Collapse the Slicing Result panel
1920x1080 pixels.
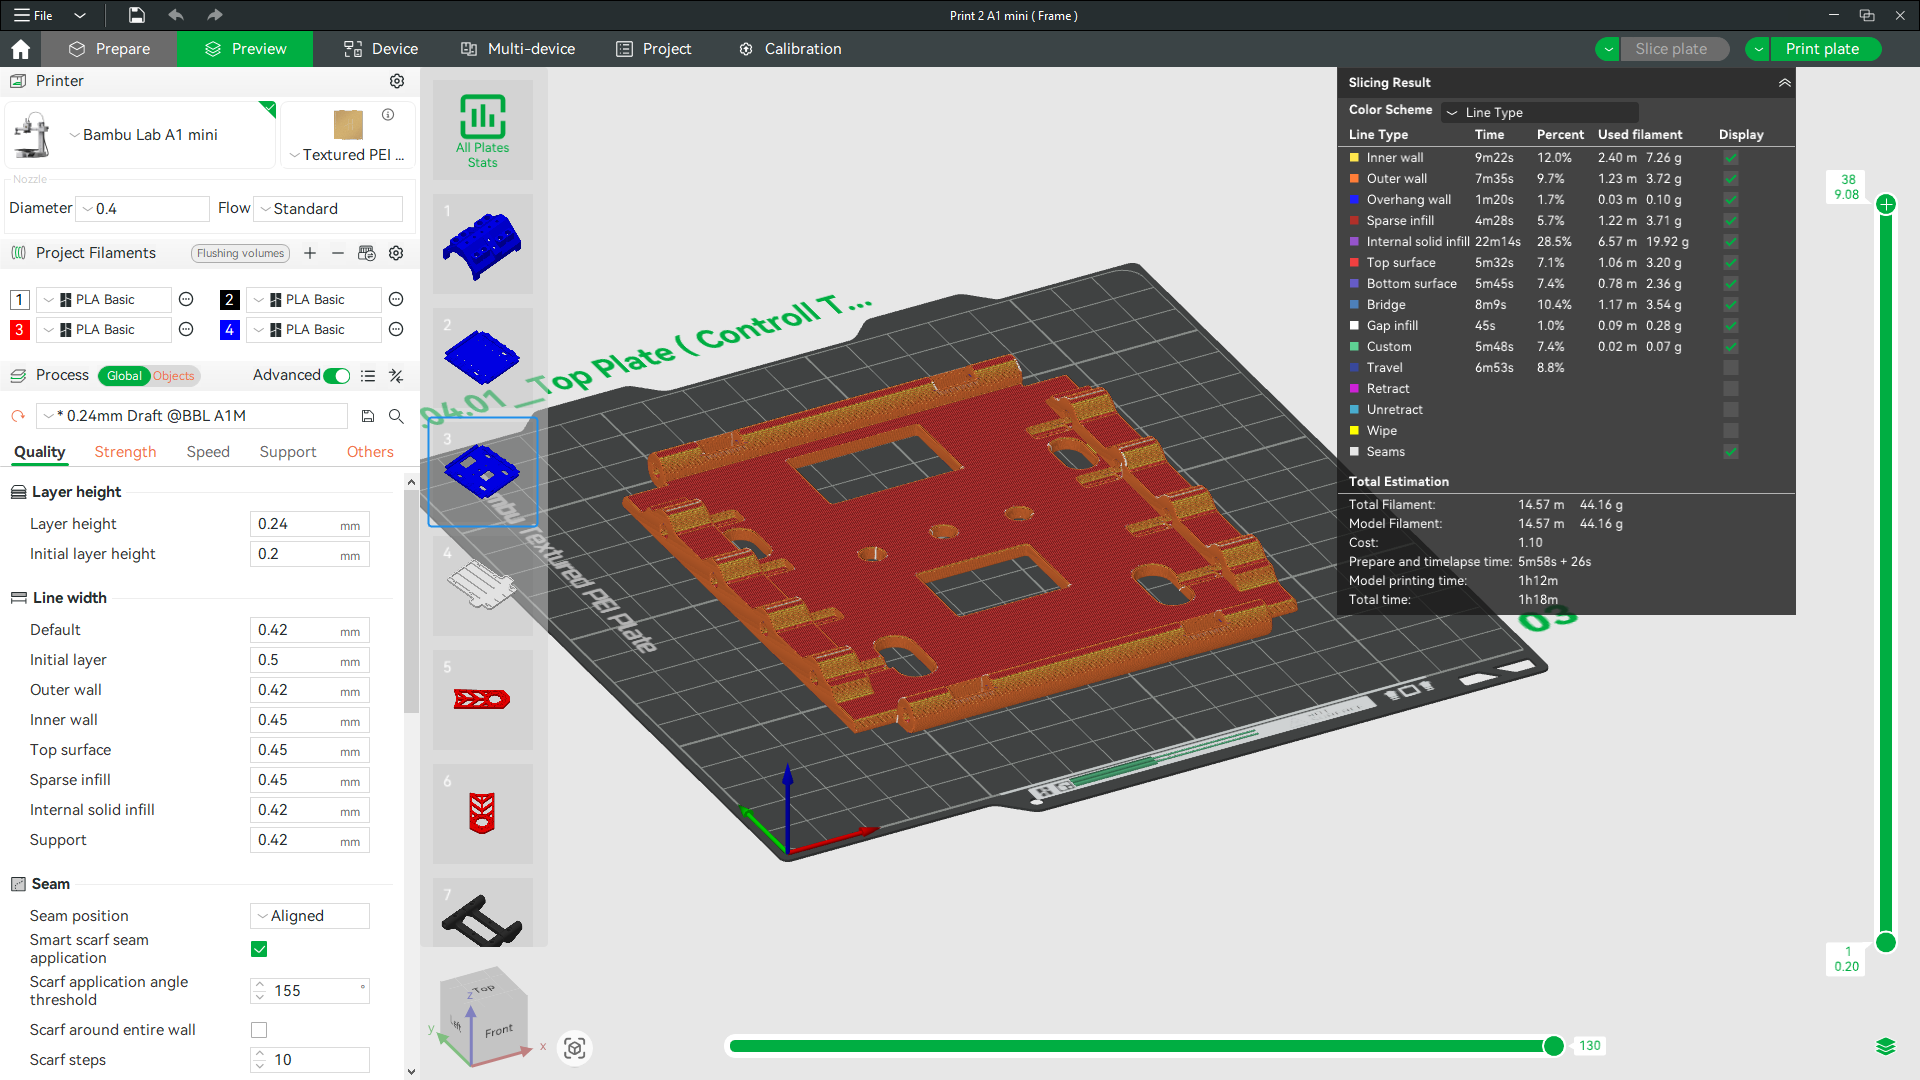(1785, 83)
